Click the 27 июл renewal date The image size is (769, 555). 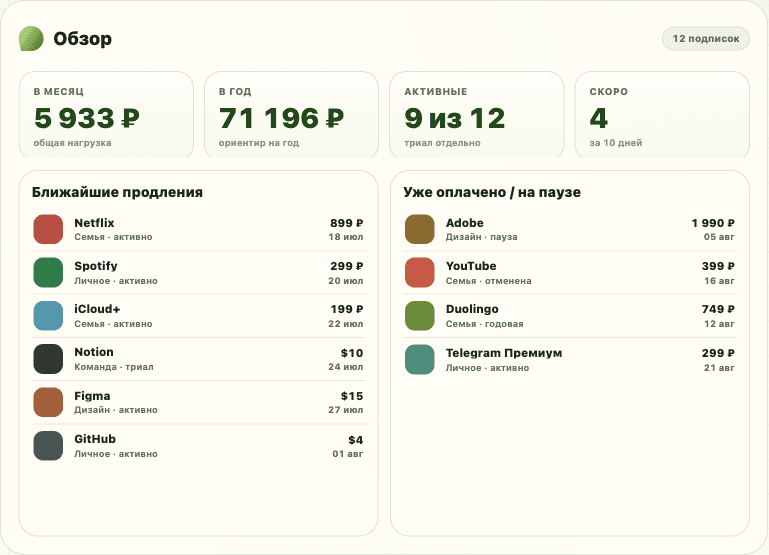tap(346, 410)
